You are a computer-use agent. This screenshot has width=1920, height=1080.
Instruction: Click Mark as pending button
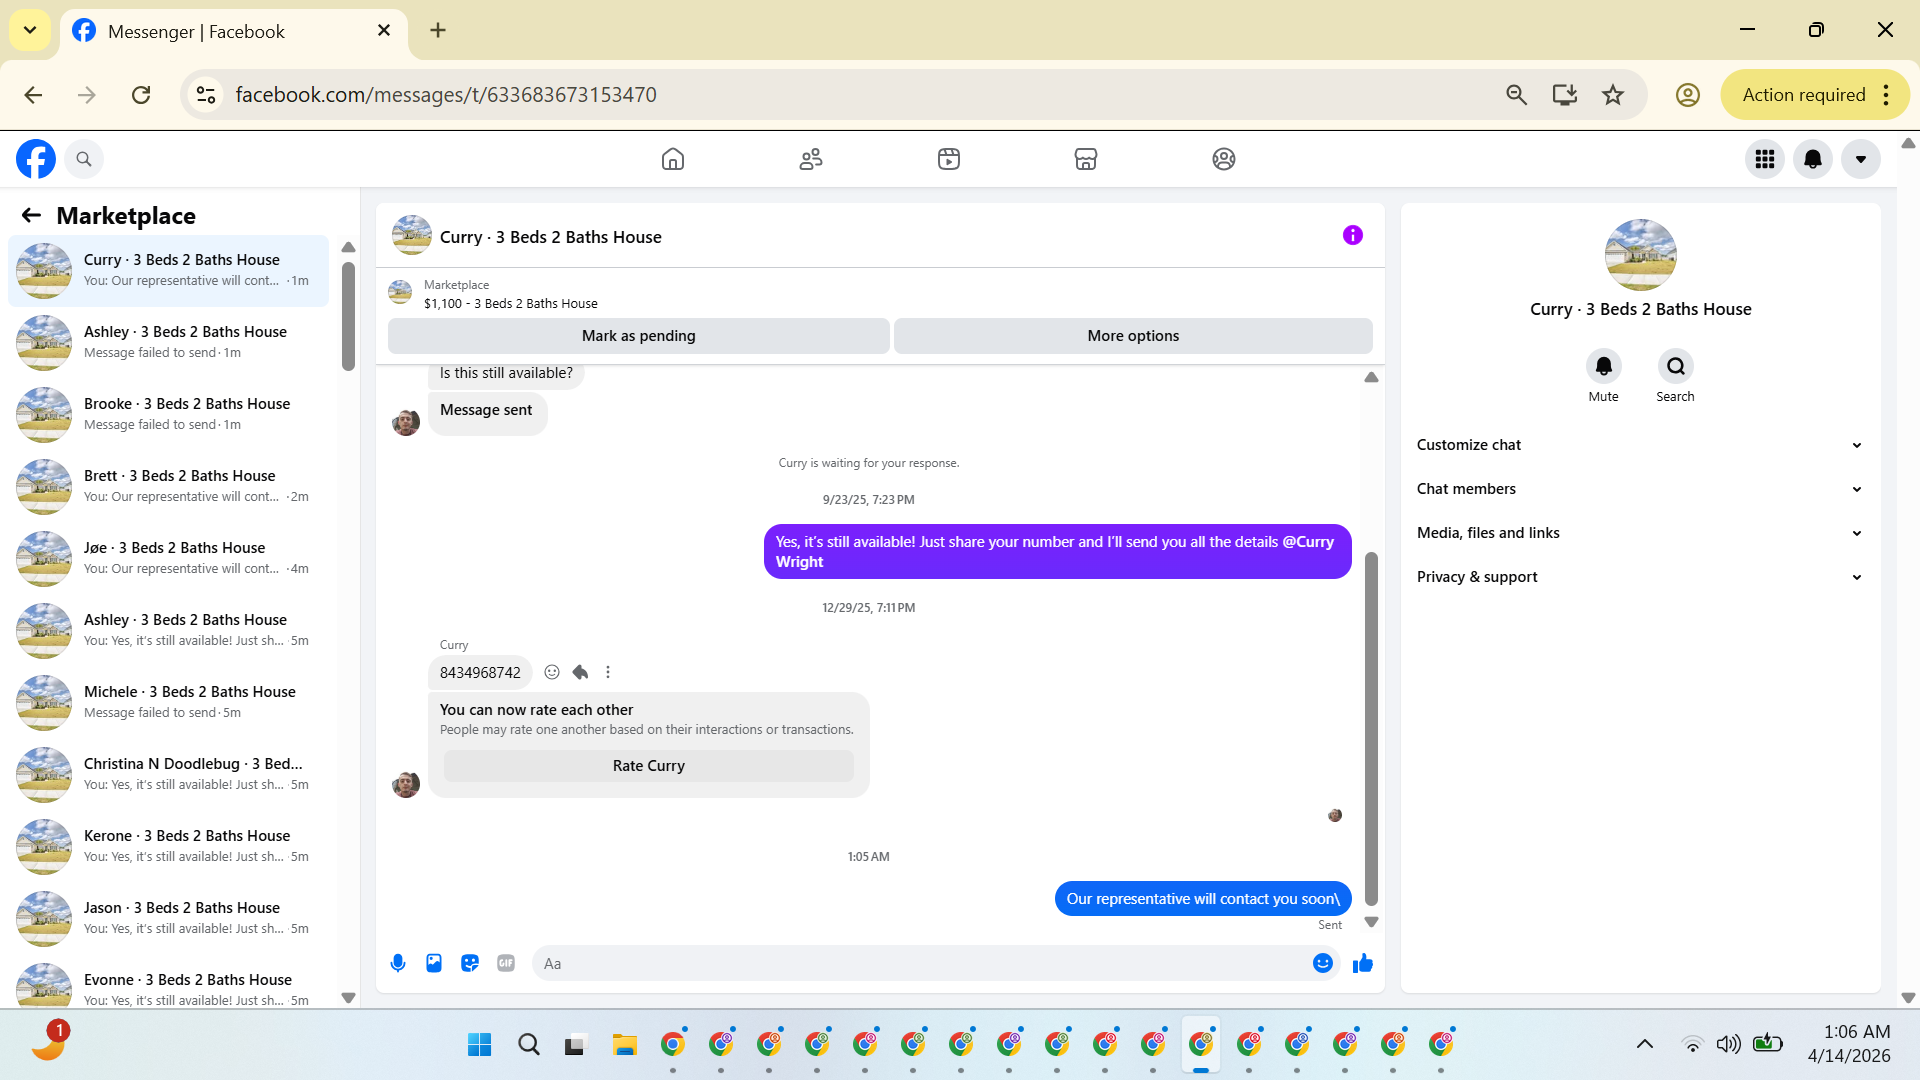(638, 336)
